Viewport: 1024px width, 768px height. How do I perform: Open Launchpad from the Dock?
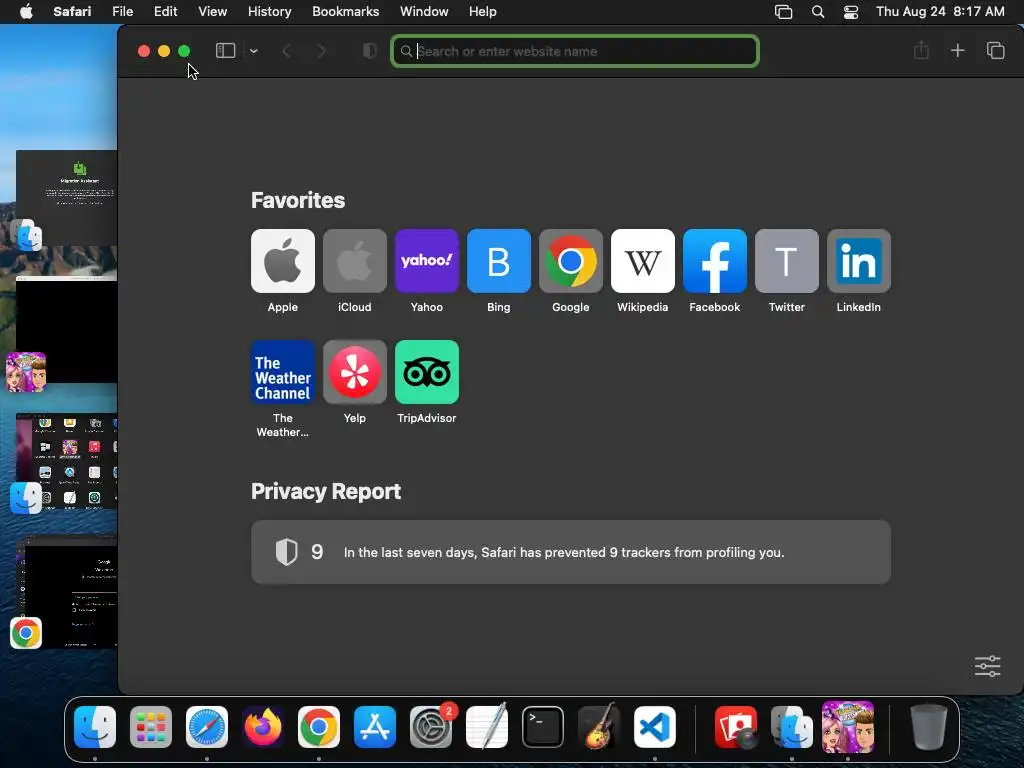pyautogui.click(x=151, y=727)
